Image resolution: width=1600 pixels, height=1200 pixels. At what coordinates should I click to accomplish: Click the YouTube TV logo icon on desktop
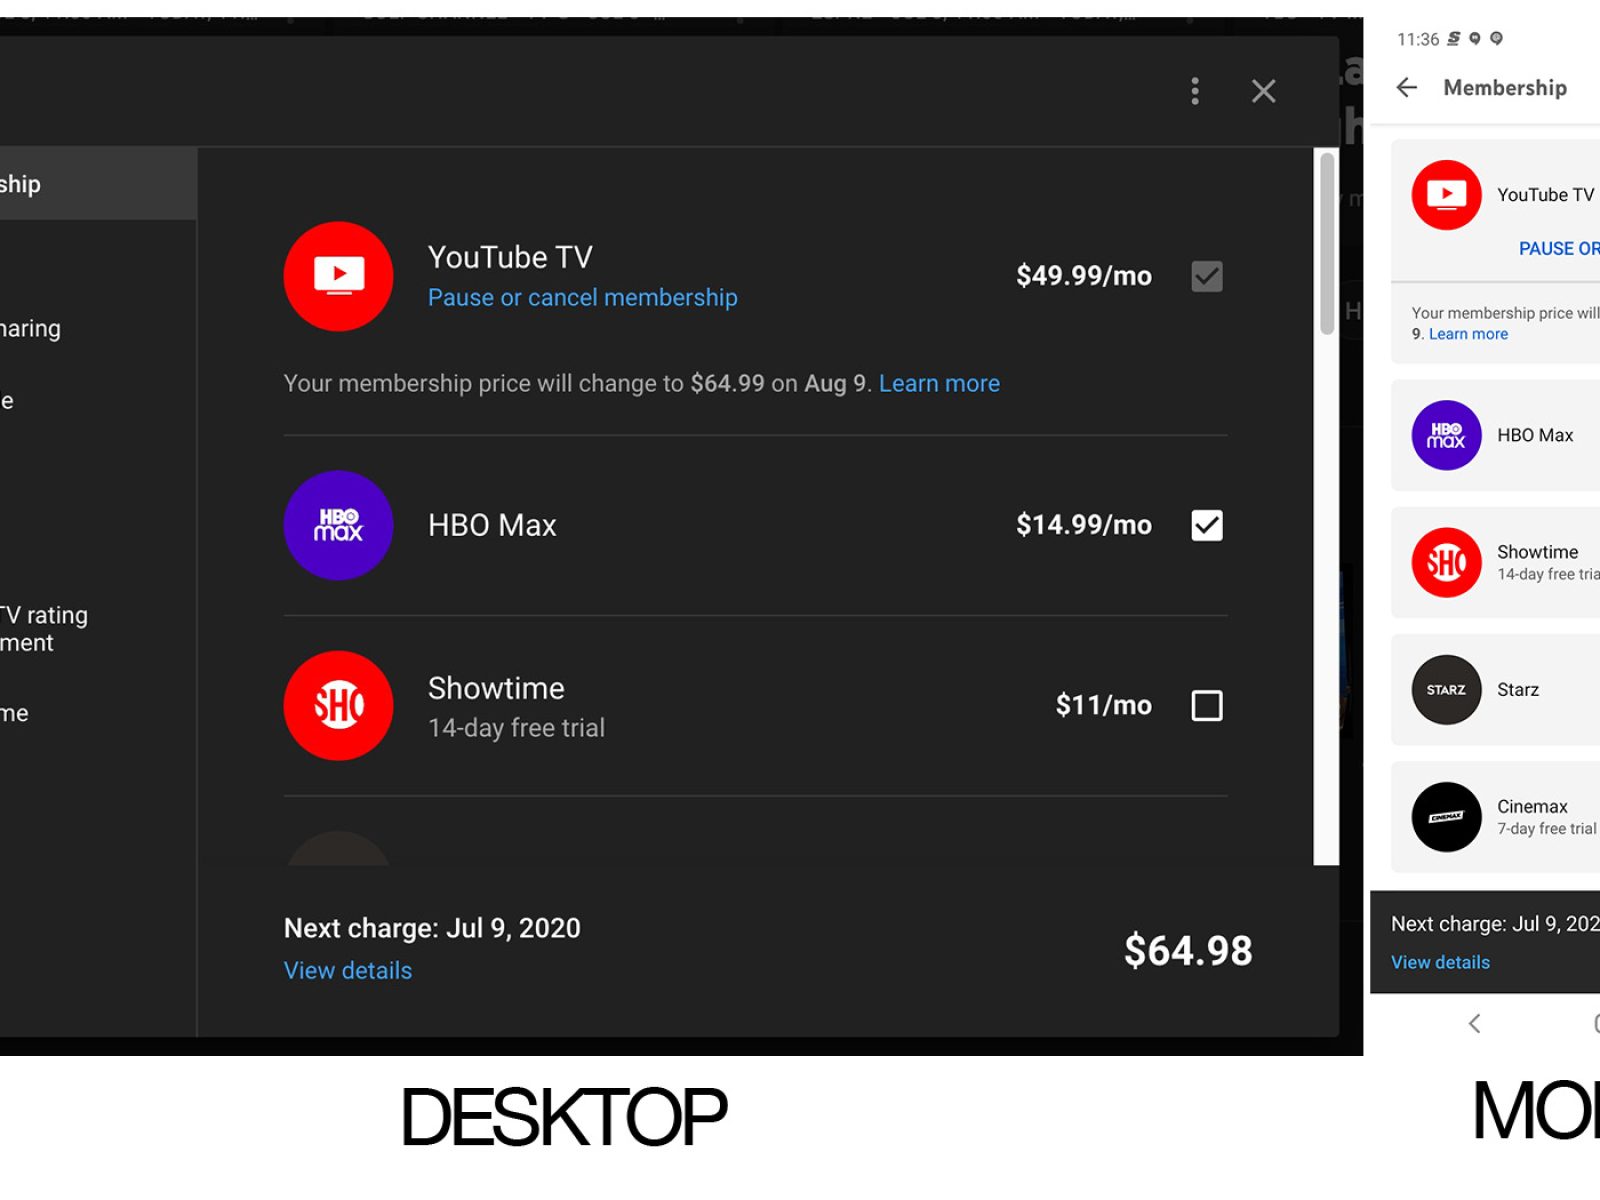tap(338, 276)
